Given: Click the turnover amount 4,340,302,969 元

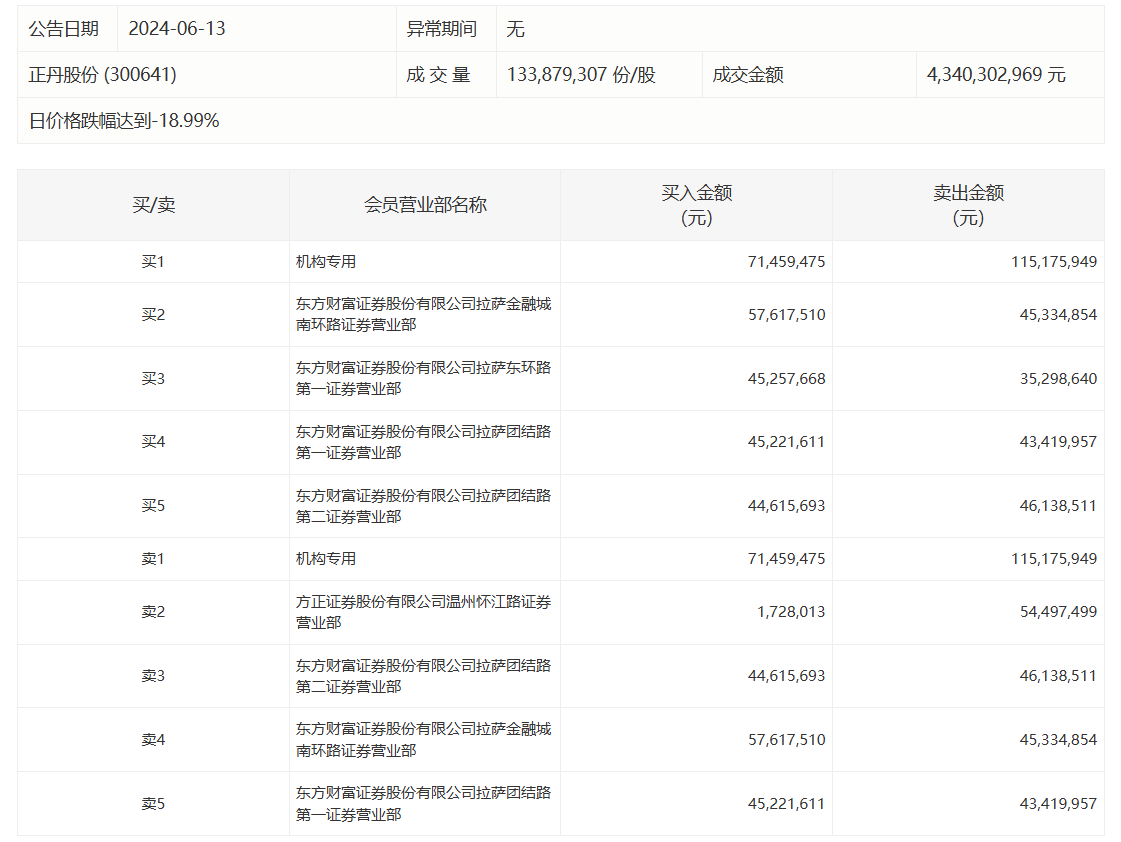Looking at the screenshot, I should (996, 75).
